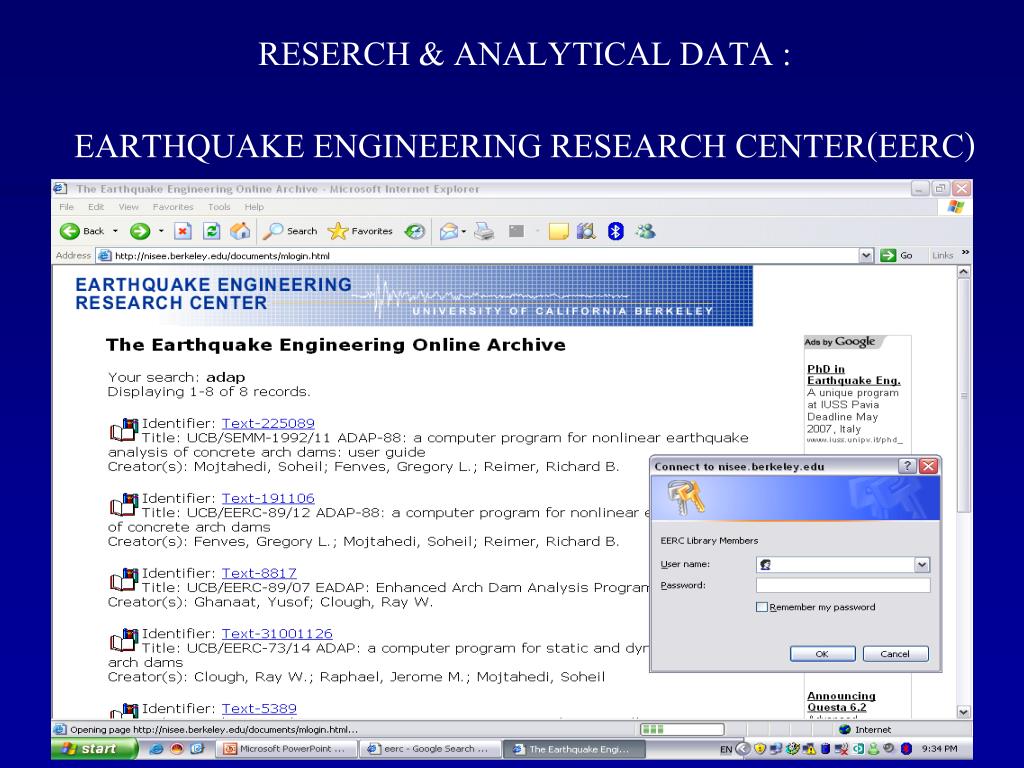Open the Forward history dropdown arrow
The height and width of the screenshot is (768, 1024).
pos(161,231)
